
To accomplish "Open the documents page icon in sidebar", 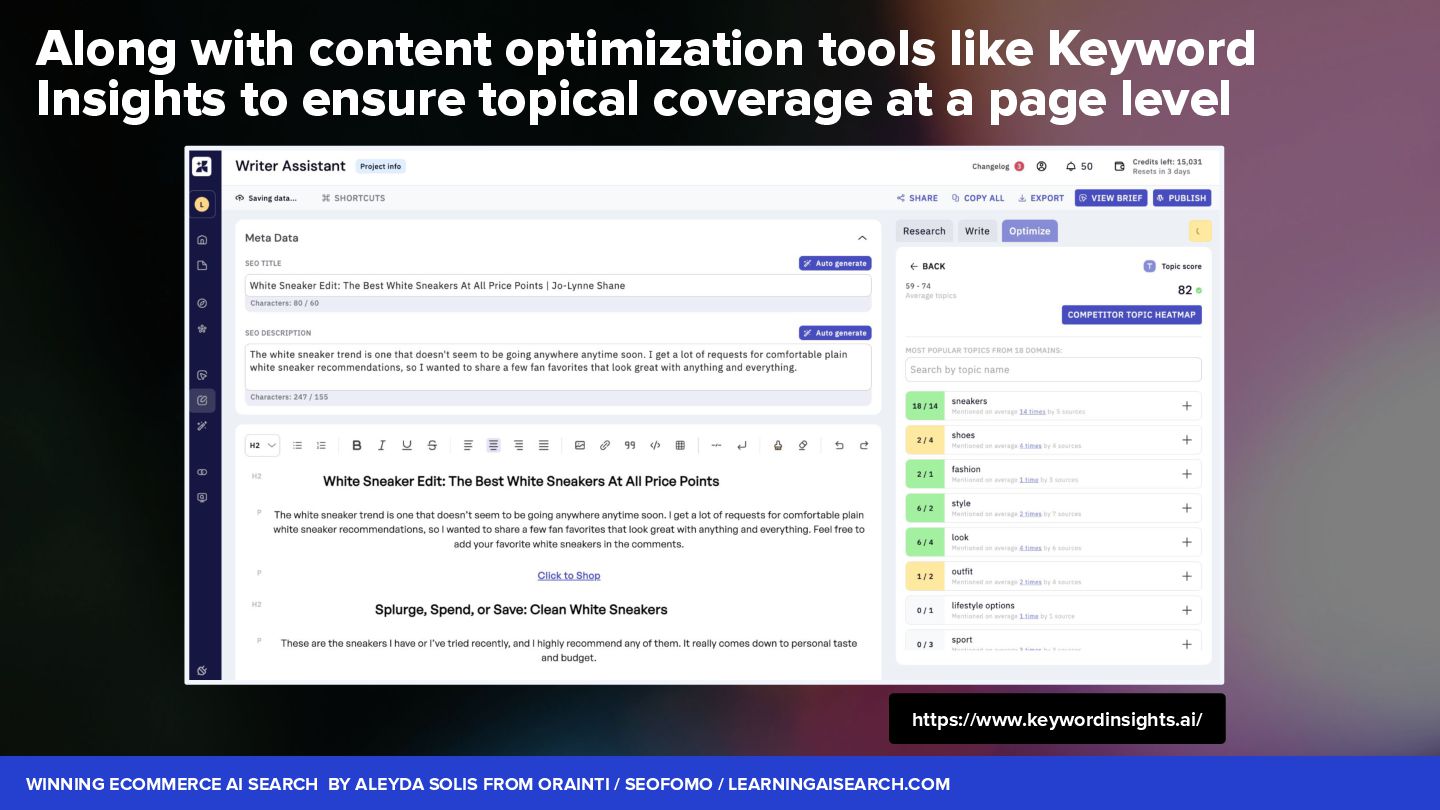I will [202, 265].
